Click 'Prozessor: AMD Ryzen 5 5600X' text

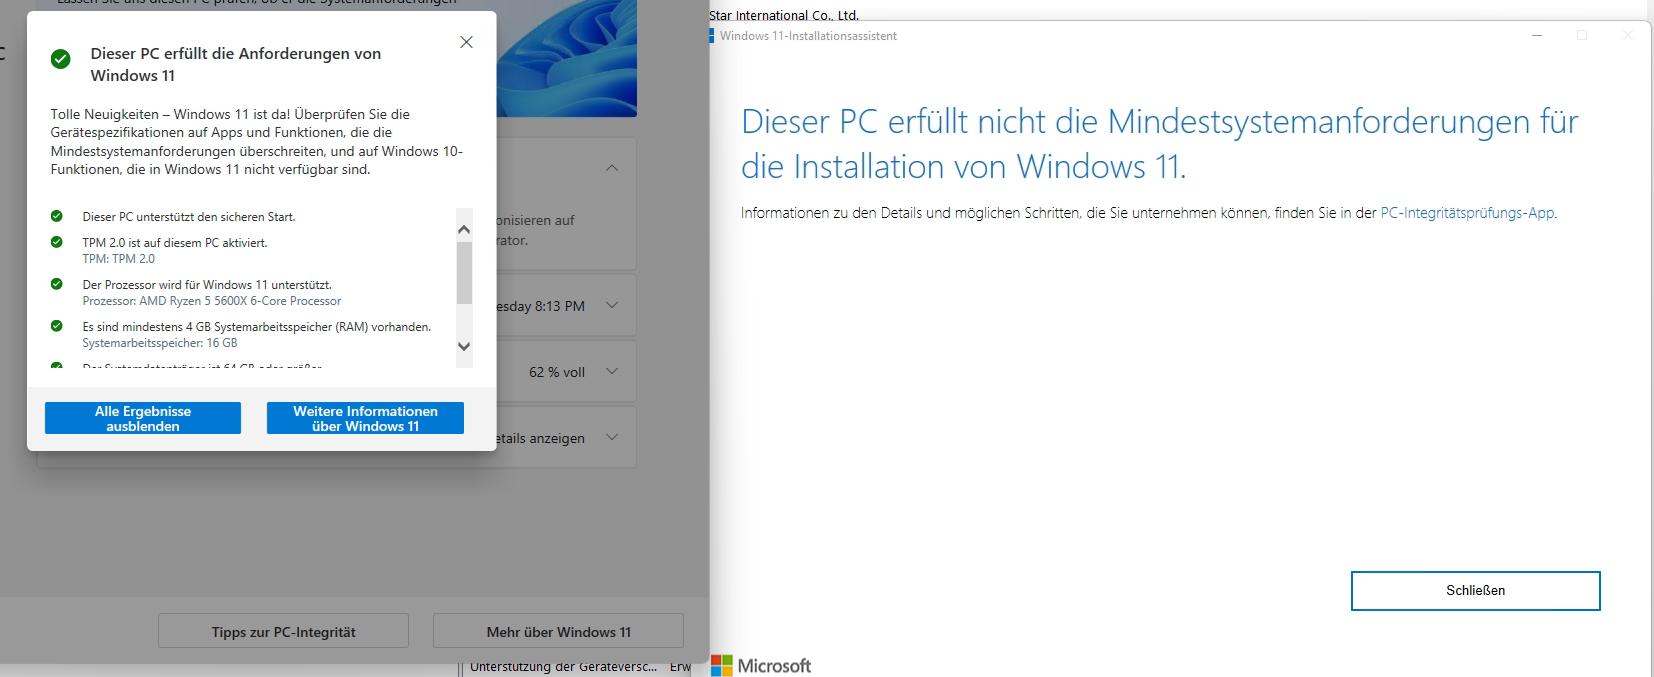point(212,301)
